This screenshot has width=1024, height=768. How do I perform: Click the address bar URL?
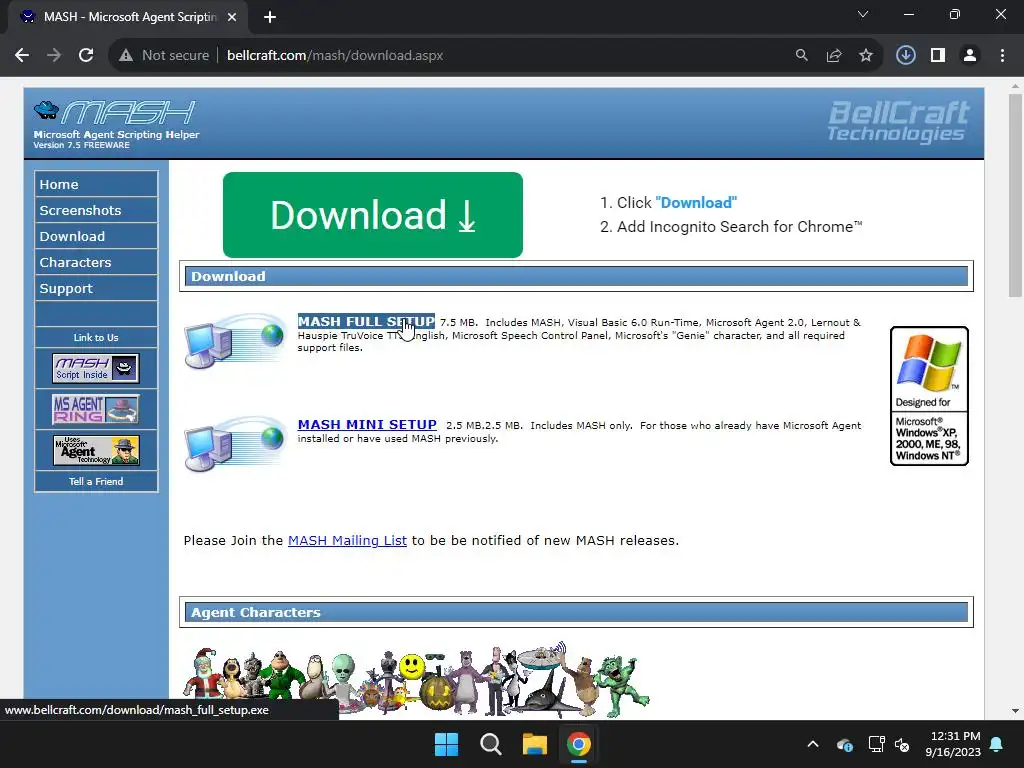(x=335, y=56)
